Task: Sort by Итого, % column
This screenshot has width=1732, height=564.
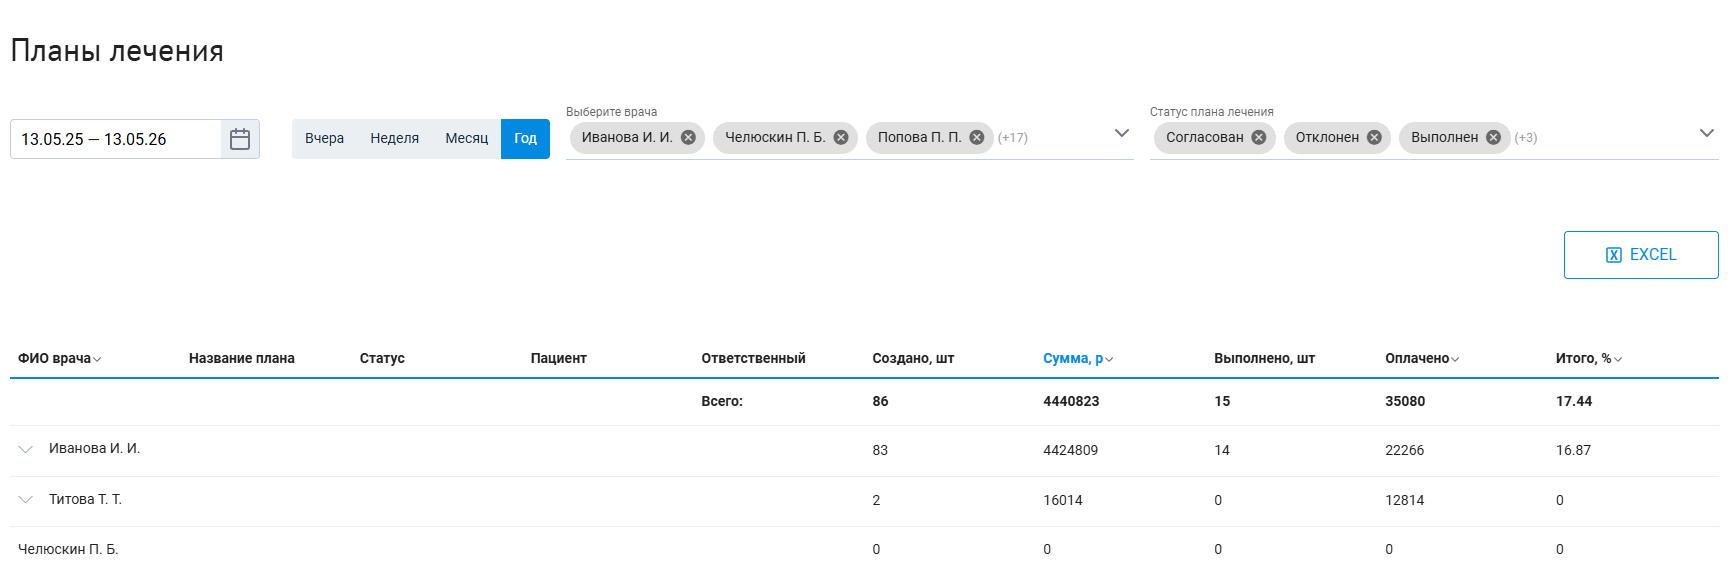Action: [1589, 358]
